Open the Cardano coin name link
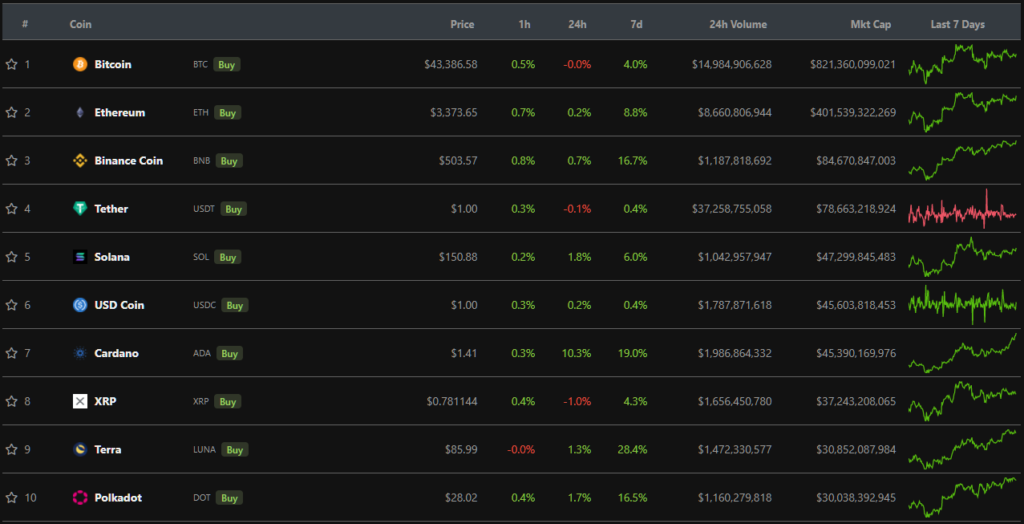1024x524 pixels. point(116,353)
